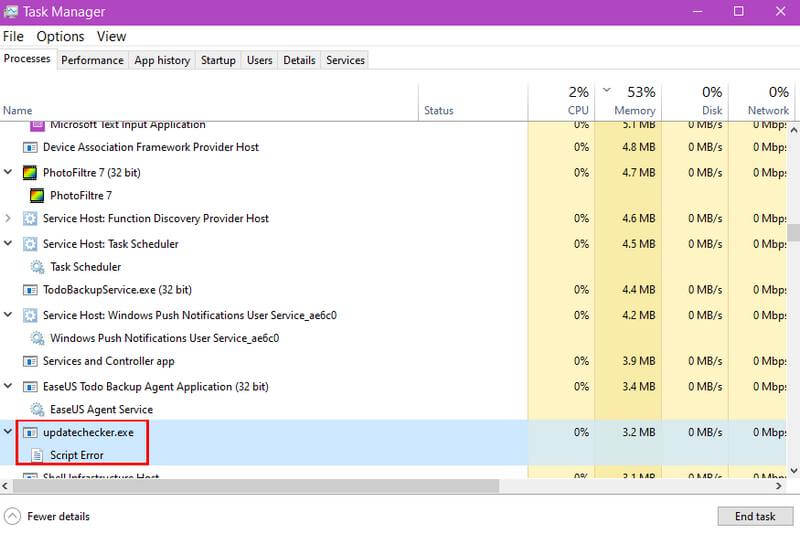Image resolution: width=800 pixels, height=534 pixels.
Task: Sort processes by CPU column header
Action: tap(561, 103)
